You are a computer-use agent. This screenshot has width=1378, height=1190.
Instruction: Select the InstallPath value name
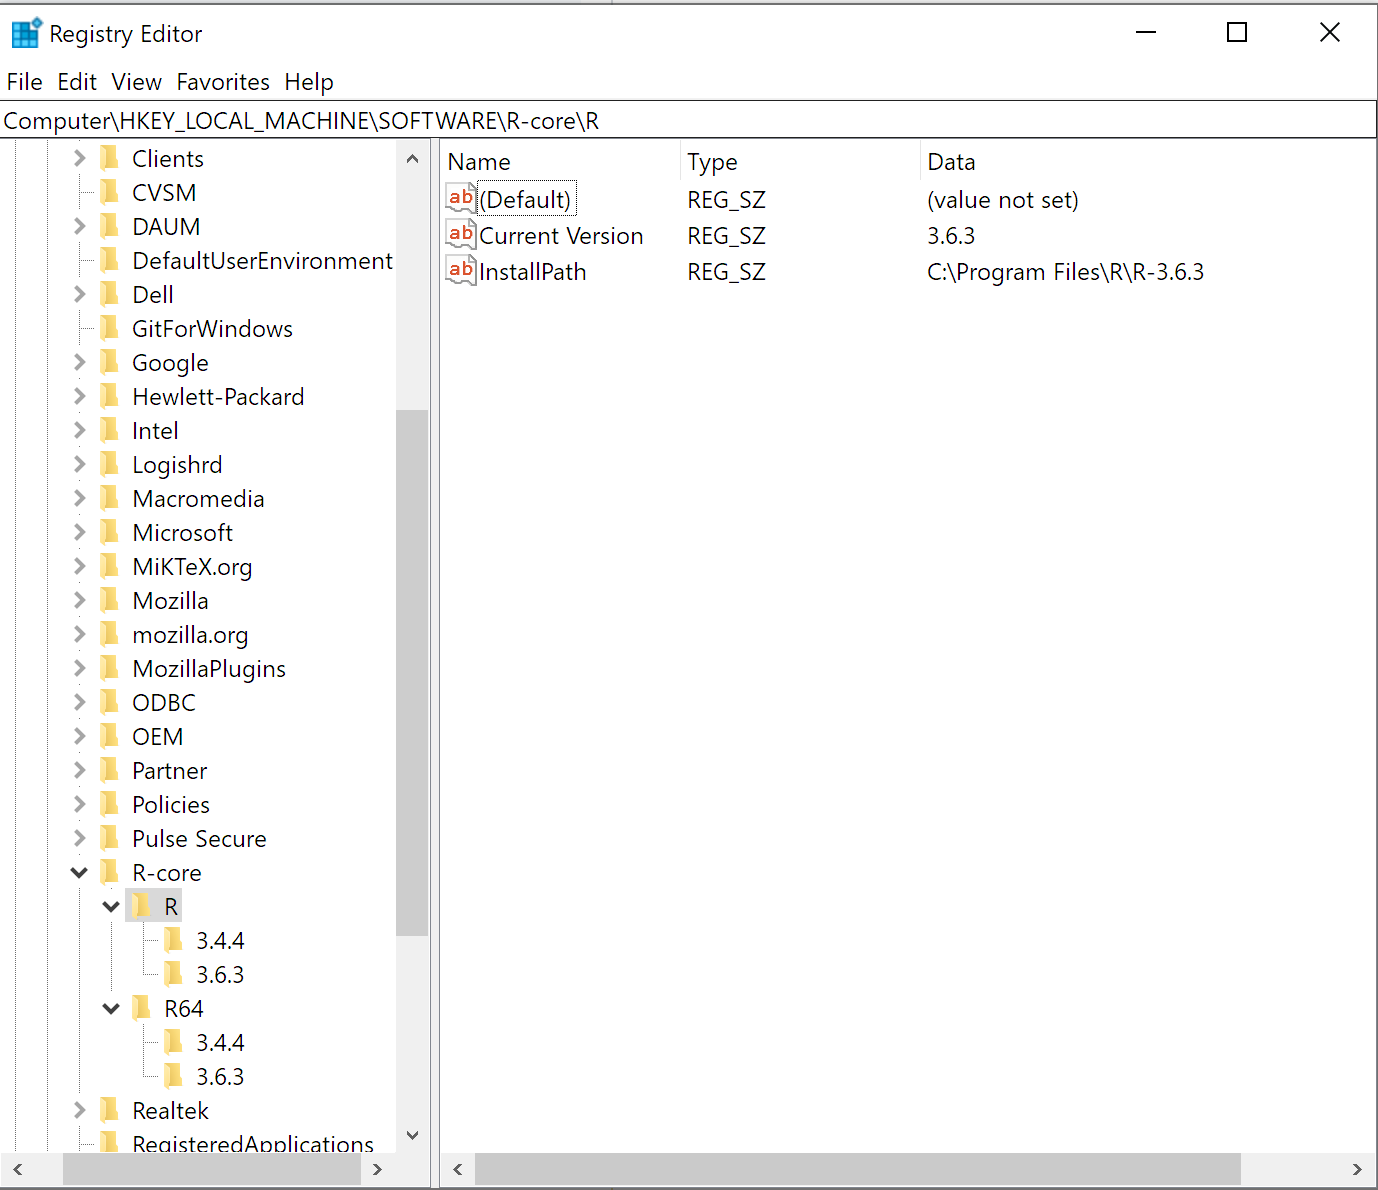(533, 272)
